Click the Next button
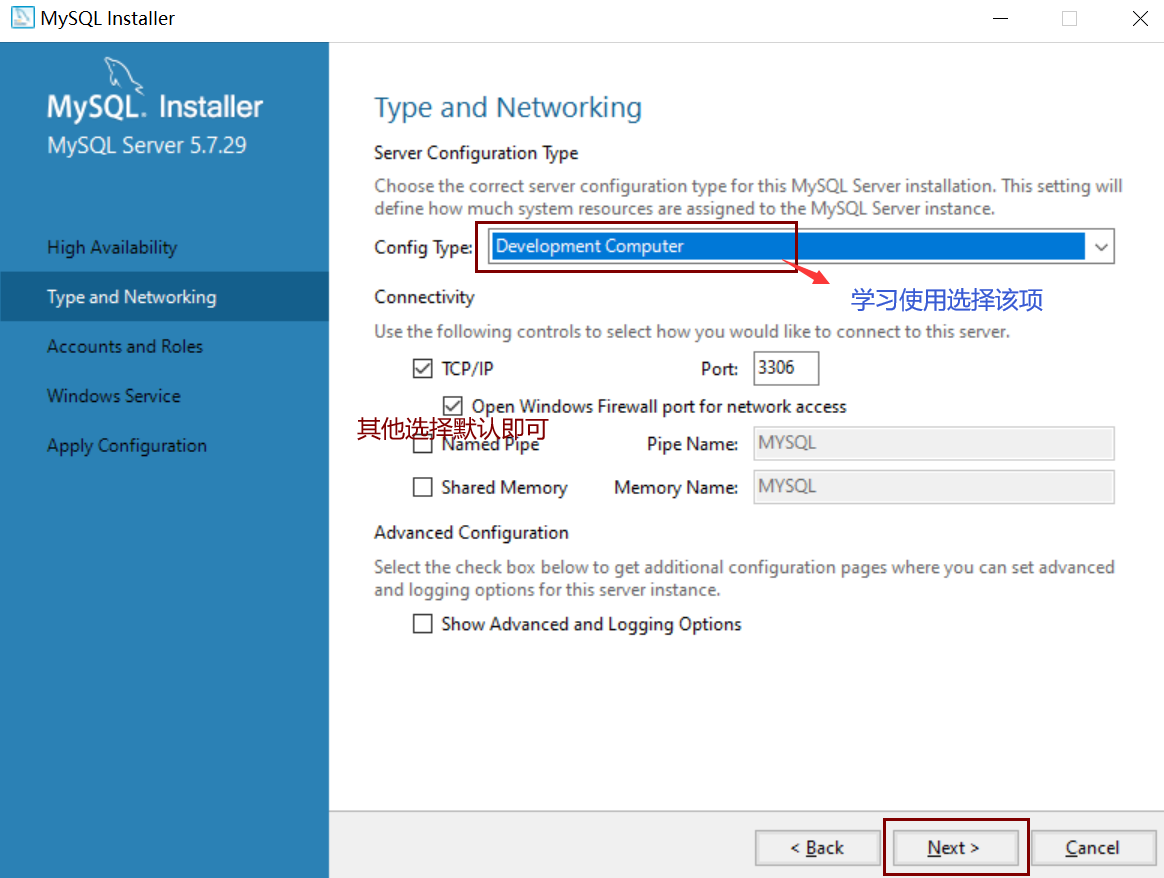 tap(955, 847)
